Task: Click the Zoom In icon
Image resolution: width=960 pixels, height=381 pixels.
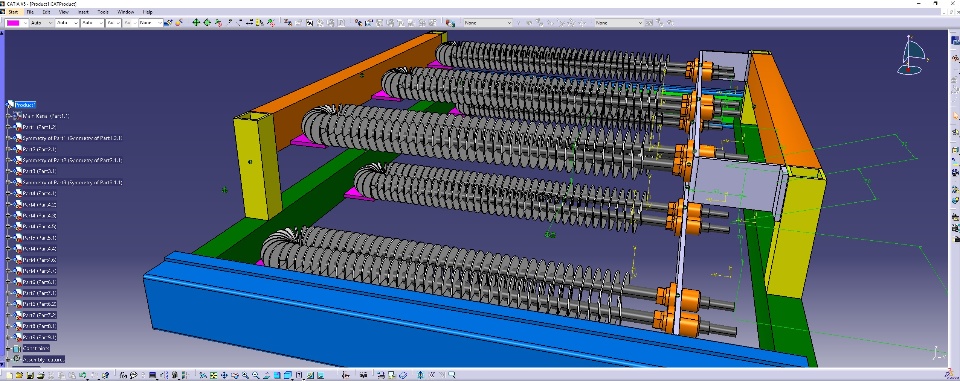Action: pyautogui.click(x=245, y=375)
